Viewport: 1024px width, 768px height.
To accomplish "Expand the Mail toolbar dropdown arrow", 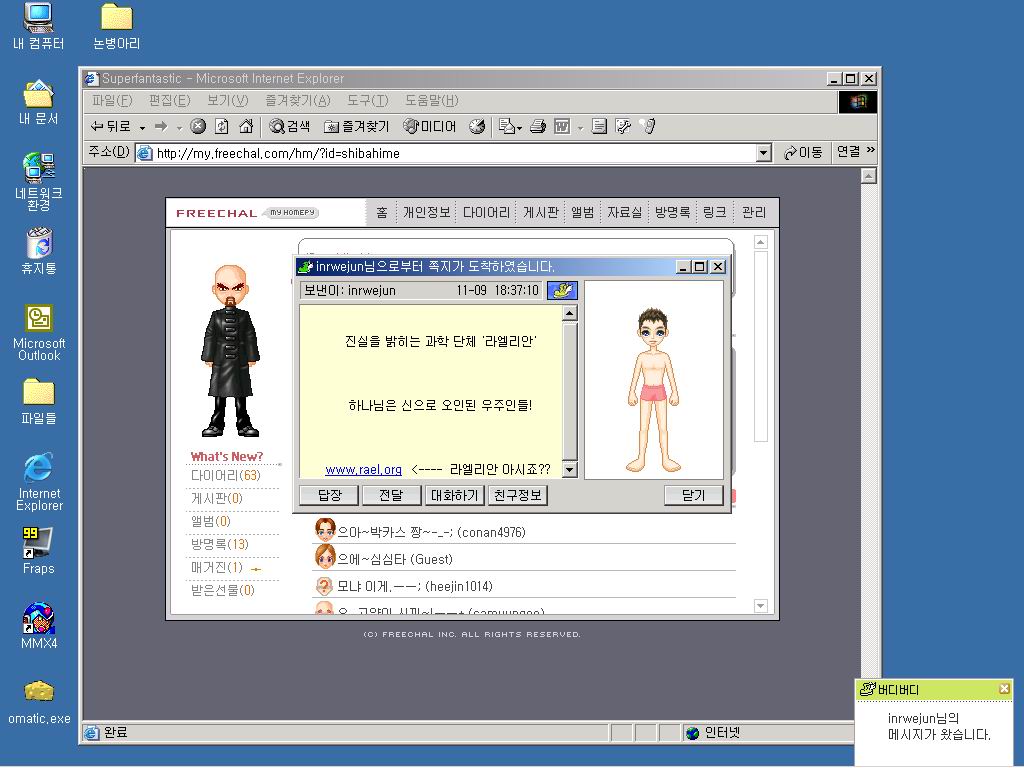I will (519, 127).
